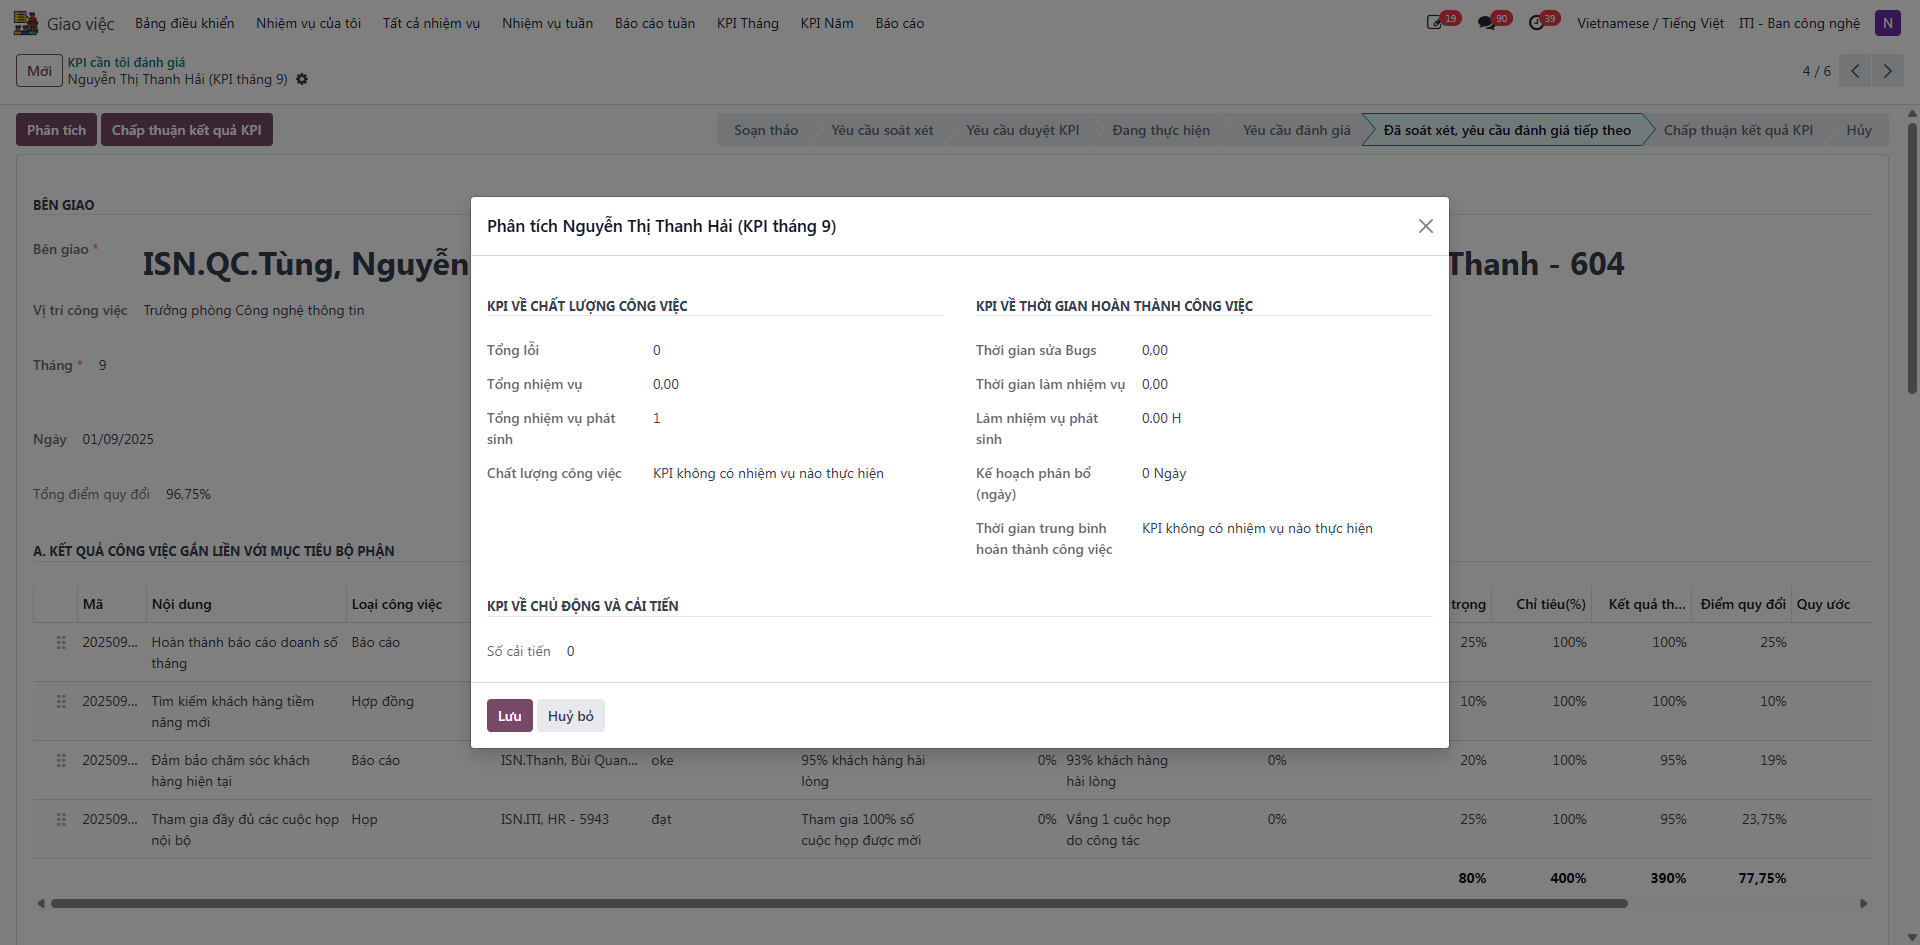Select the Soạn thảo status stage
Screen dimensions: 1920x945
click(x=766, y=130)
